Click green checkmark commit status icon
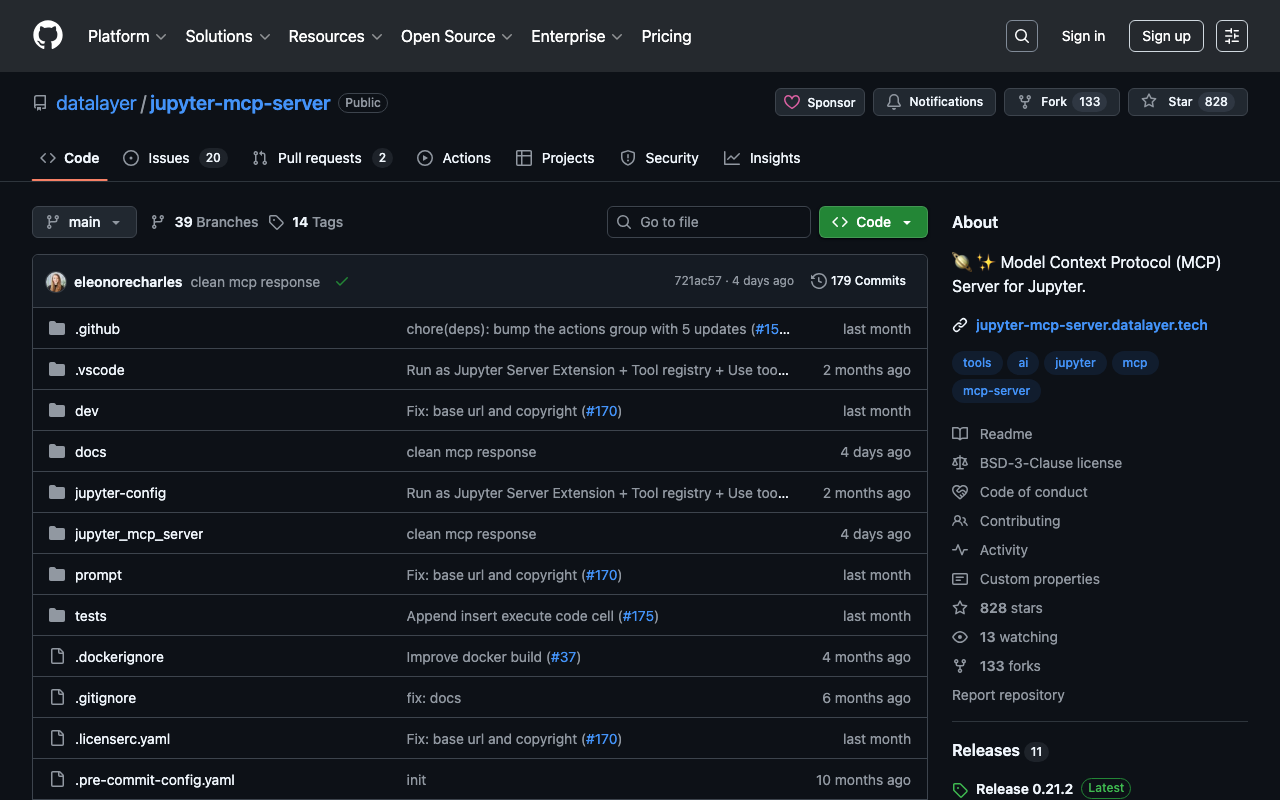The width and height of the screenshot is (1280, 800). tap(342, 282)
